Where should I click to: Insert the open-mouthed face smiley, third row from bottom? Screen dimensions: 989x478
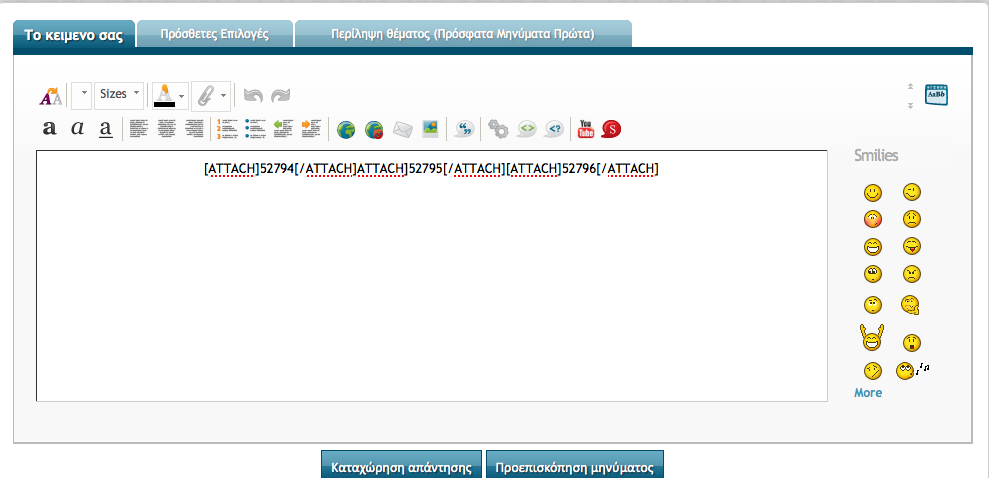click(x=873, y=305)
